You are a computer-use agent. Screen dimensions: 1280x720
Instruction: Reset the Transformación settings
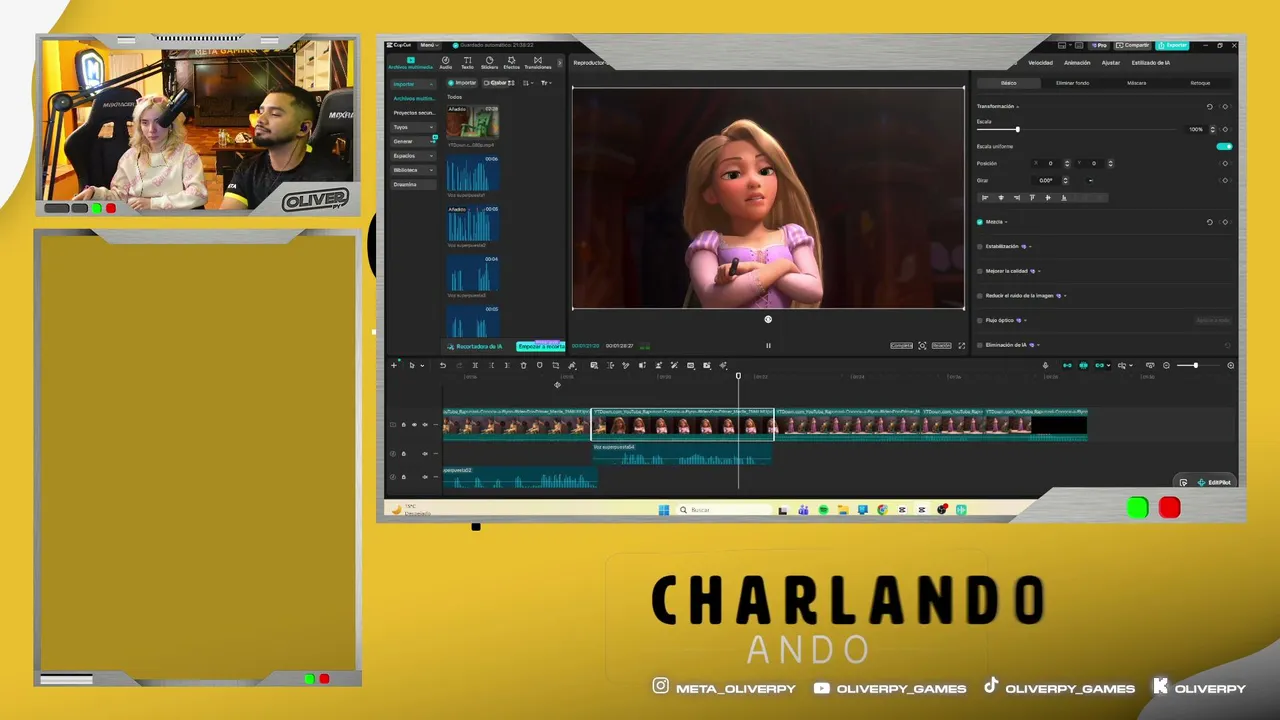coord(1209,107)
